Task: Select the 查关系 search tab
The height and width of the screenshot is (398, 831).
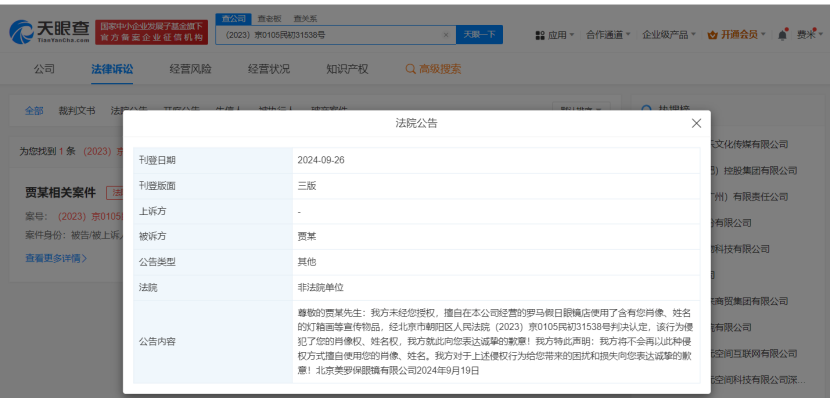Action: click(305, 19)
